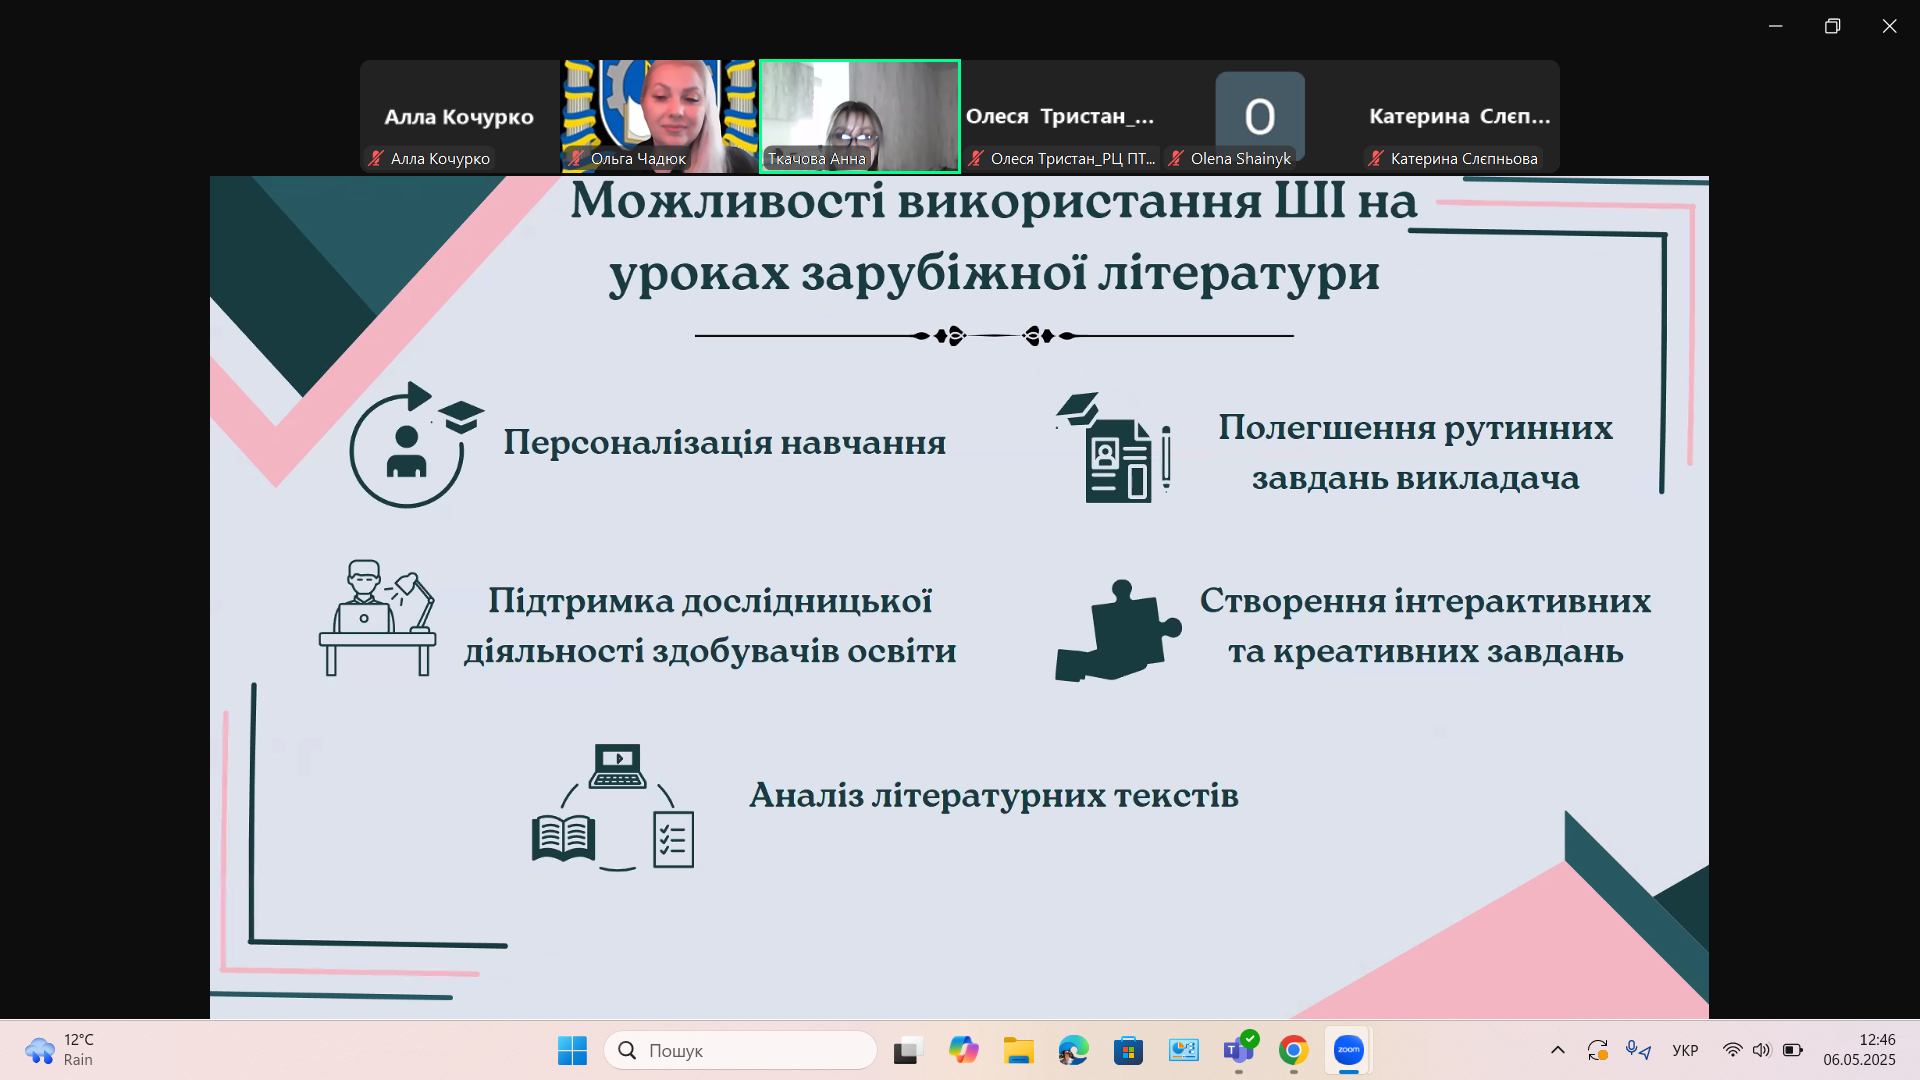Launch Microsoft Edge from taskbar
The height and width of the screenshot is (1080, 1920).
(x=1073, y=1050)
